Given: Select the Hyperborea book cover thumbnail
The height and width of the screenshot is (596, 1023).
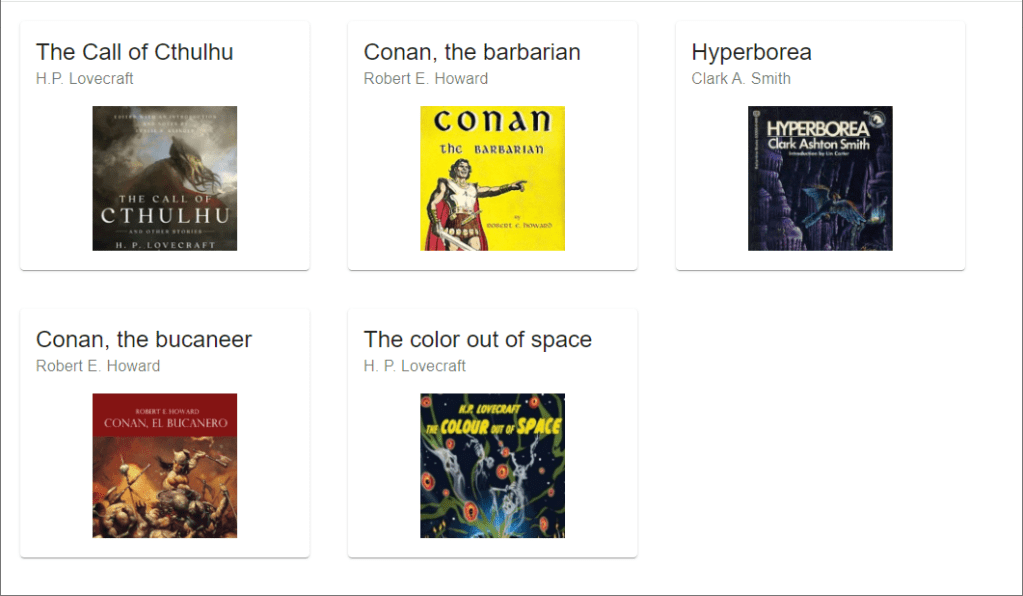Looking at the screenshot, I should (820, 178).
